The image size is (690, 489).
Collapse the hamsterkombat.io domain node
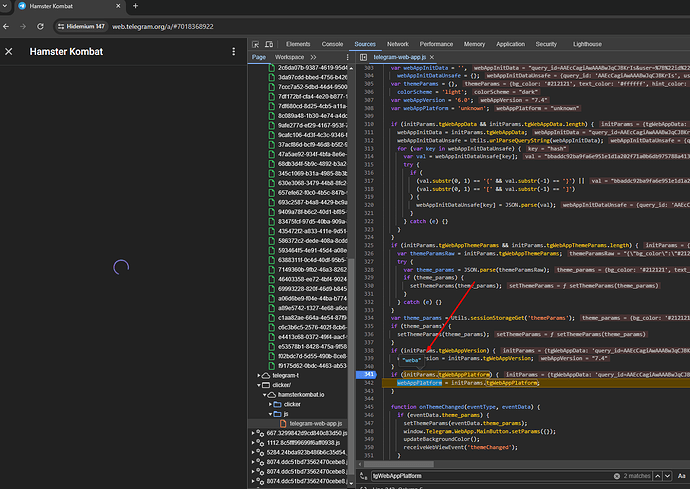click(x=264, y=395)
